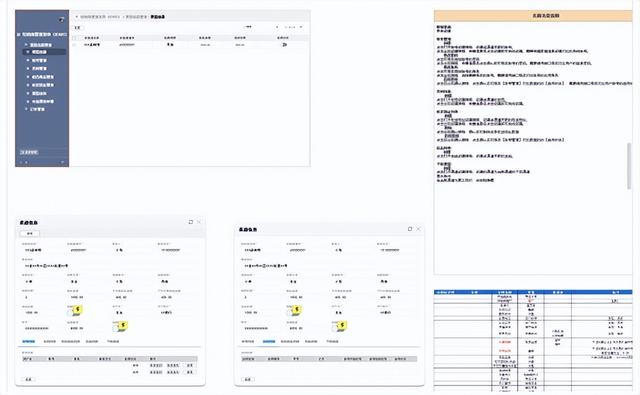Open the first yellow sticky note in right dialog
Image resolution: width=640 pixels, height=395 pixels.
[x=297, y=310]
